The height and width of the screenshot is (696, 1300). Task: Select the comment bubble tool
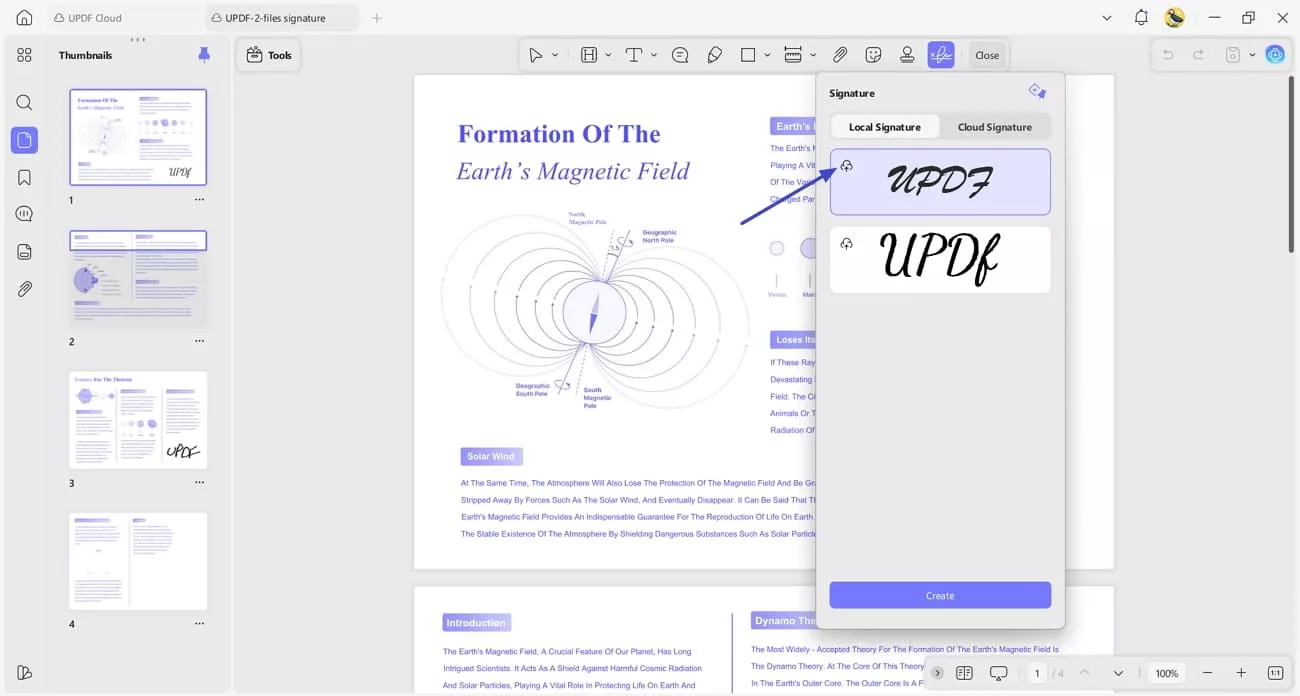tap(680, 55)
